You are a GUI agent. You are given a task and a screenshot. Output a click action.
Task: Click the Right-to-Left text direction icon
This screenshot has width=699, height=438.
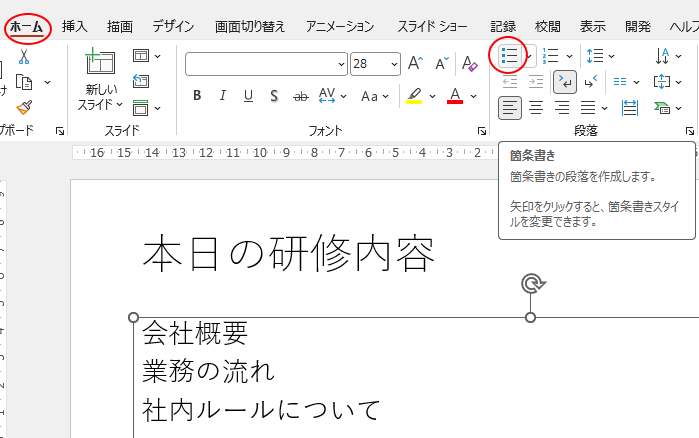tap(591, 82)
